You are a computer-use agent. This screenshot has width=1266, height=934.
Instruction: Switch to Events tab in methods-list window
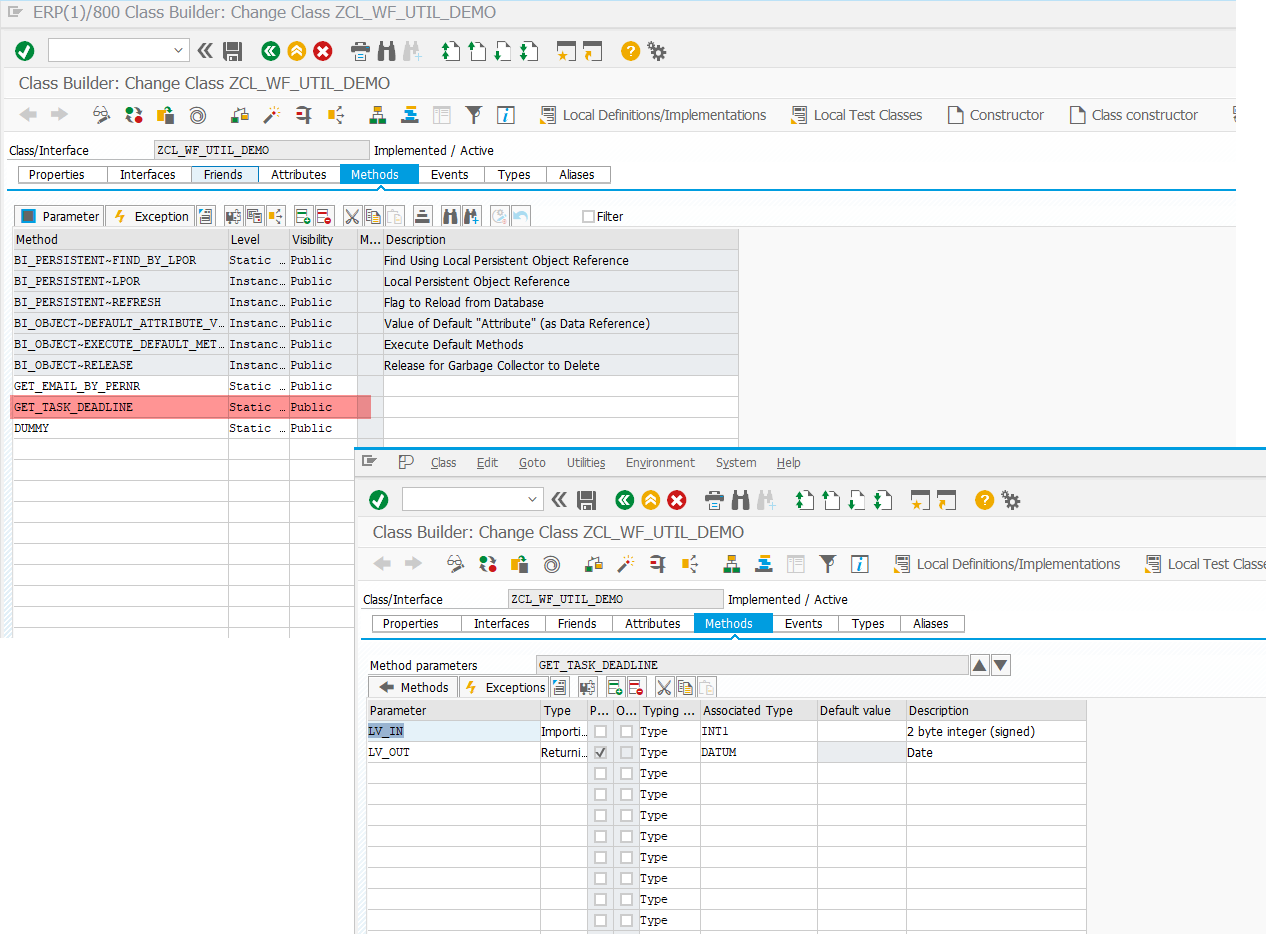[x=450, y=175]
